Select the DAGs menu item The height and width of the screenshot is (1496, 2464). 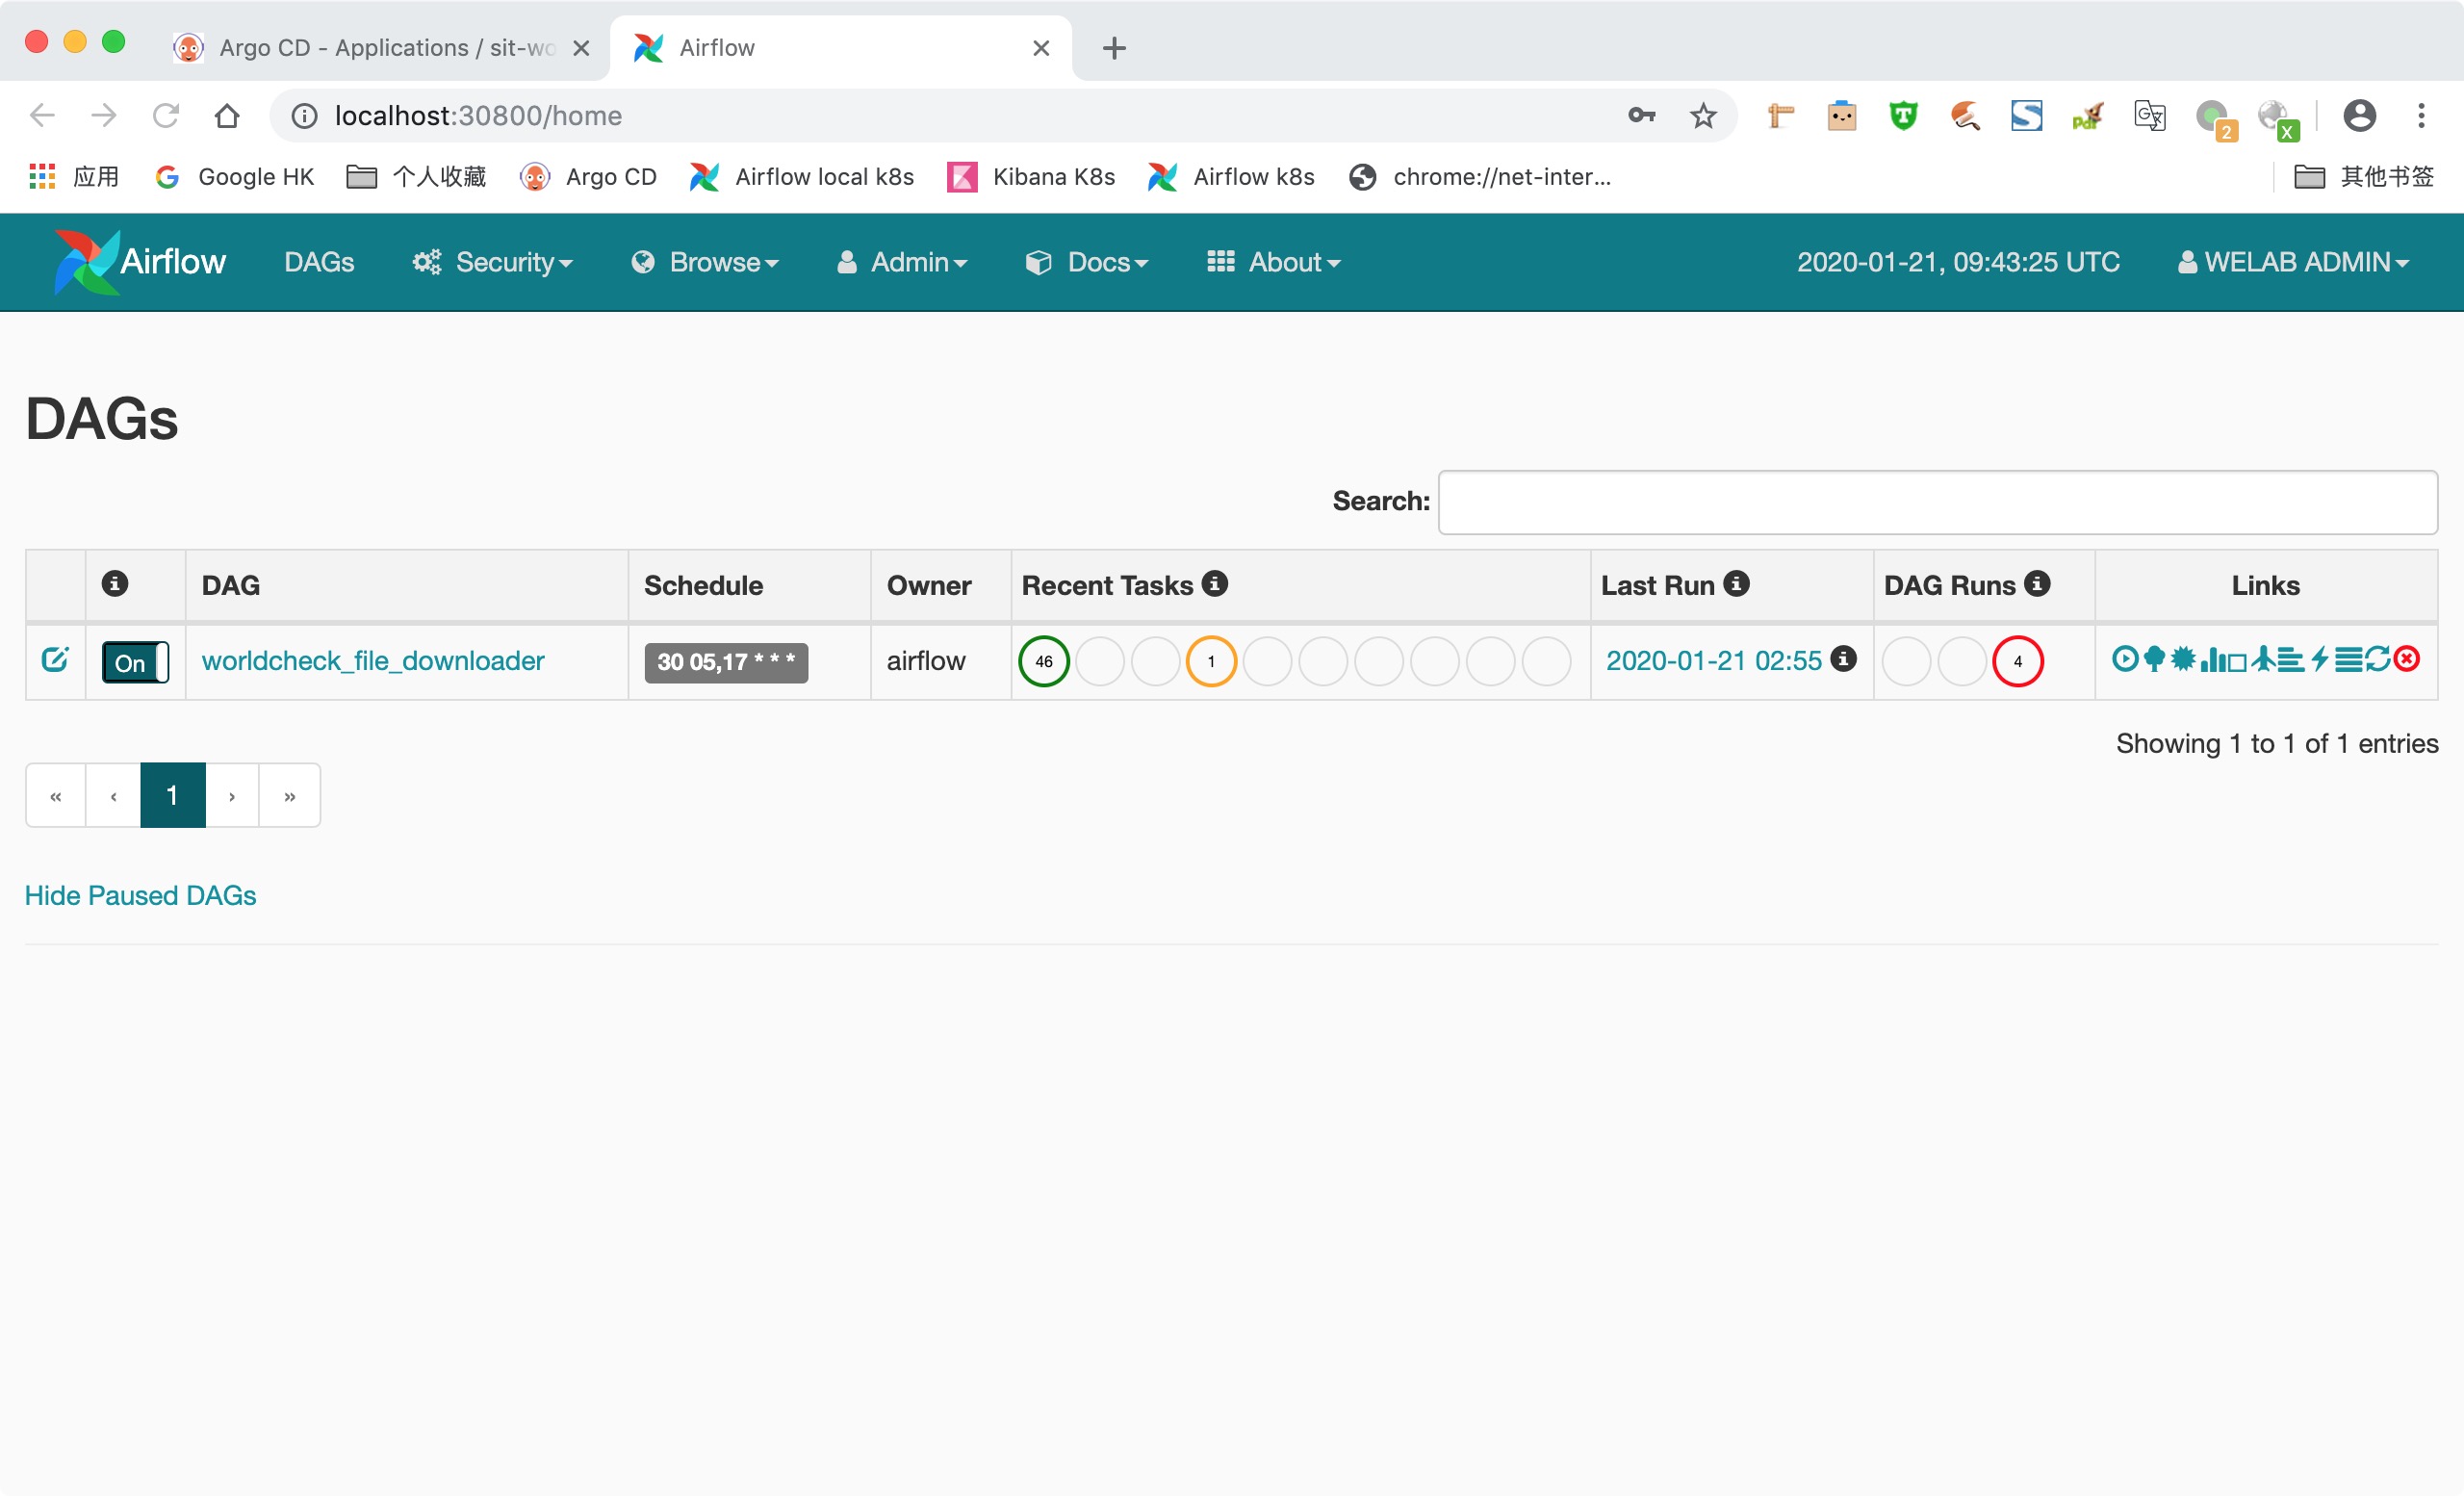click(319, 262)
